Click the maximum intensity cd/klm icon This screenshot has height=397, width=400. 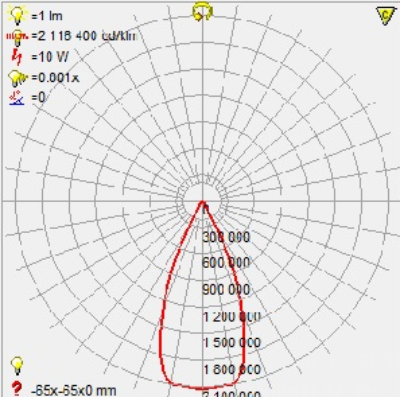(17, 37)
